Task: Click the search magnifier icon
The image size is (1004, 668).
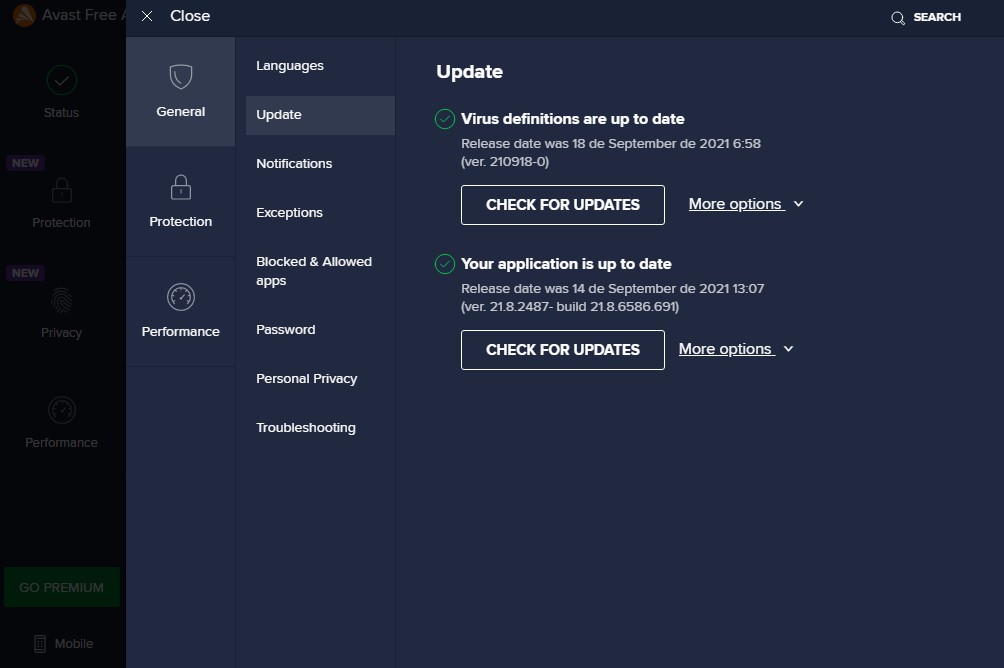Action: 898,18
